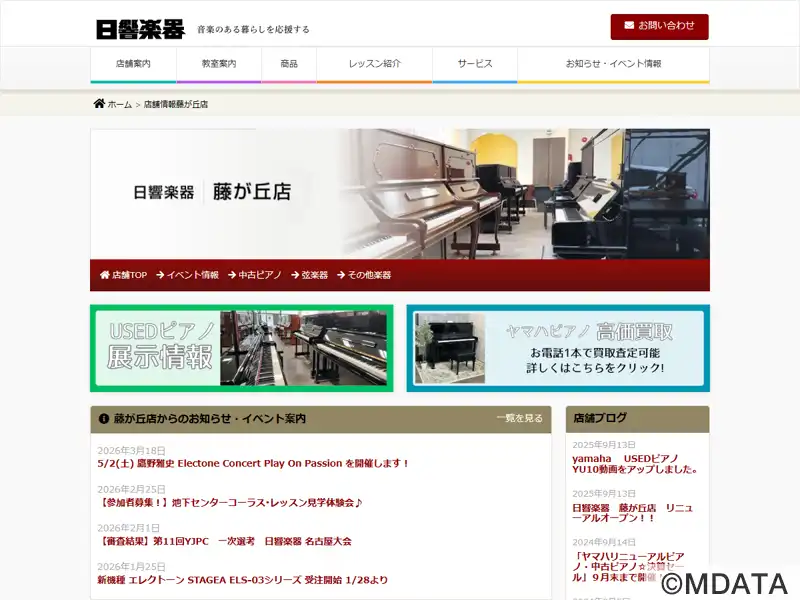Click the home icon in breadcrumb
This screenshot has width=800, height=600.
pyautogui.click(x=99, y=104)
